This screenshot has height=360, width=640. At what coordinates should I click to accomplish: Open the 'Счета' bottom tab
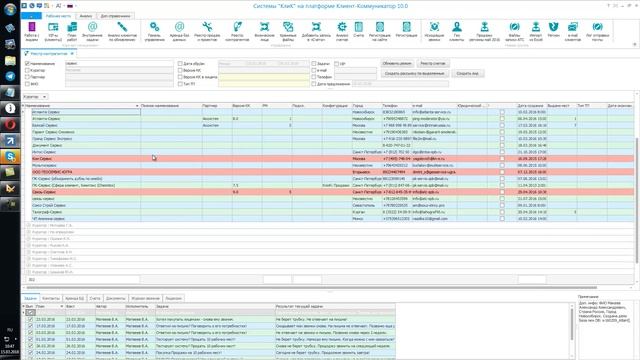(x=95, y=298)
